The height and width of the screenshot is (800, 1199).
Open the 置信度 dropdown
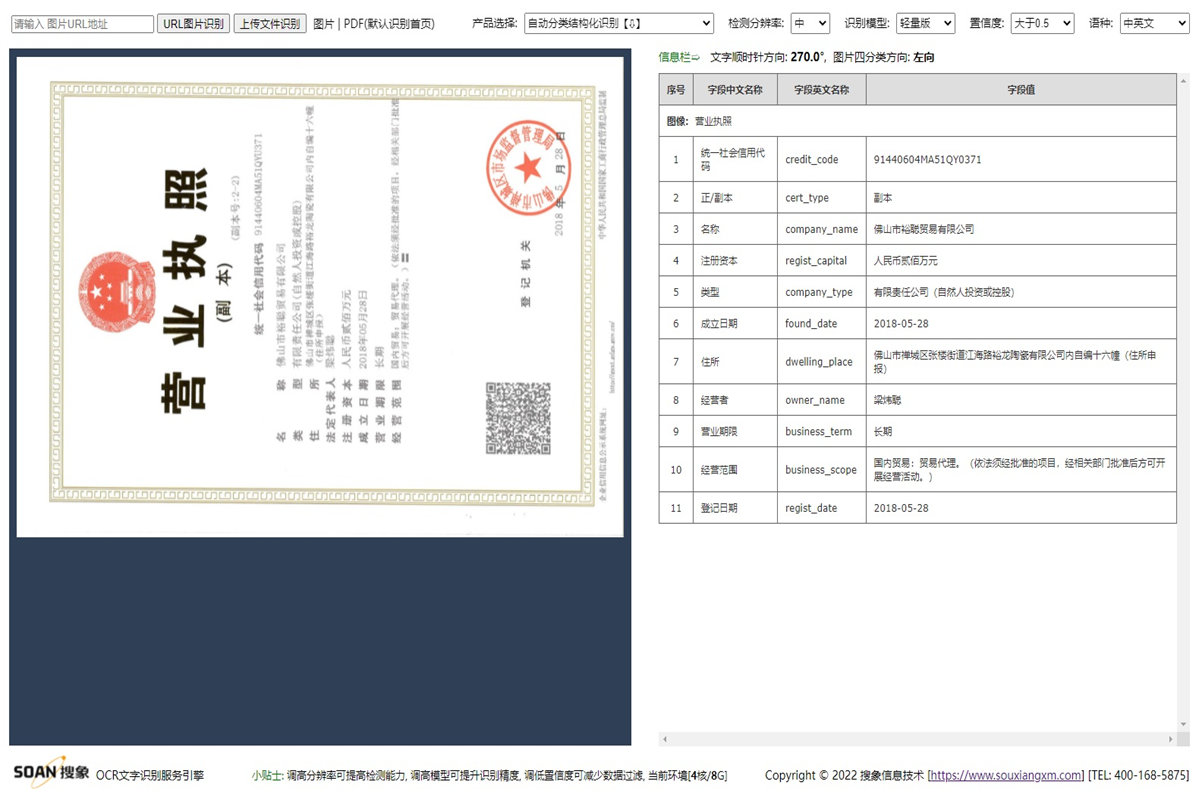pos(1041,23)
